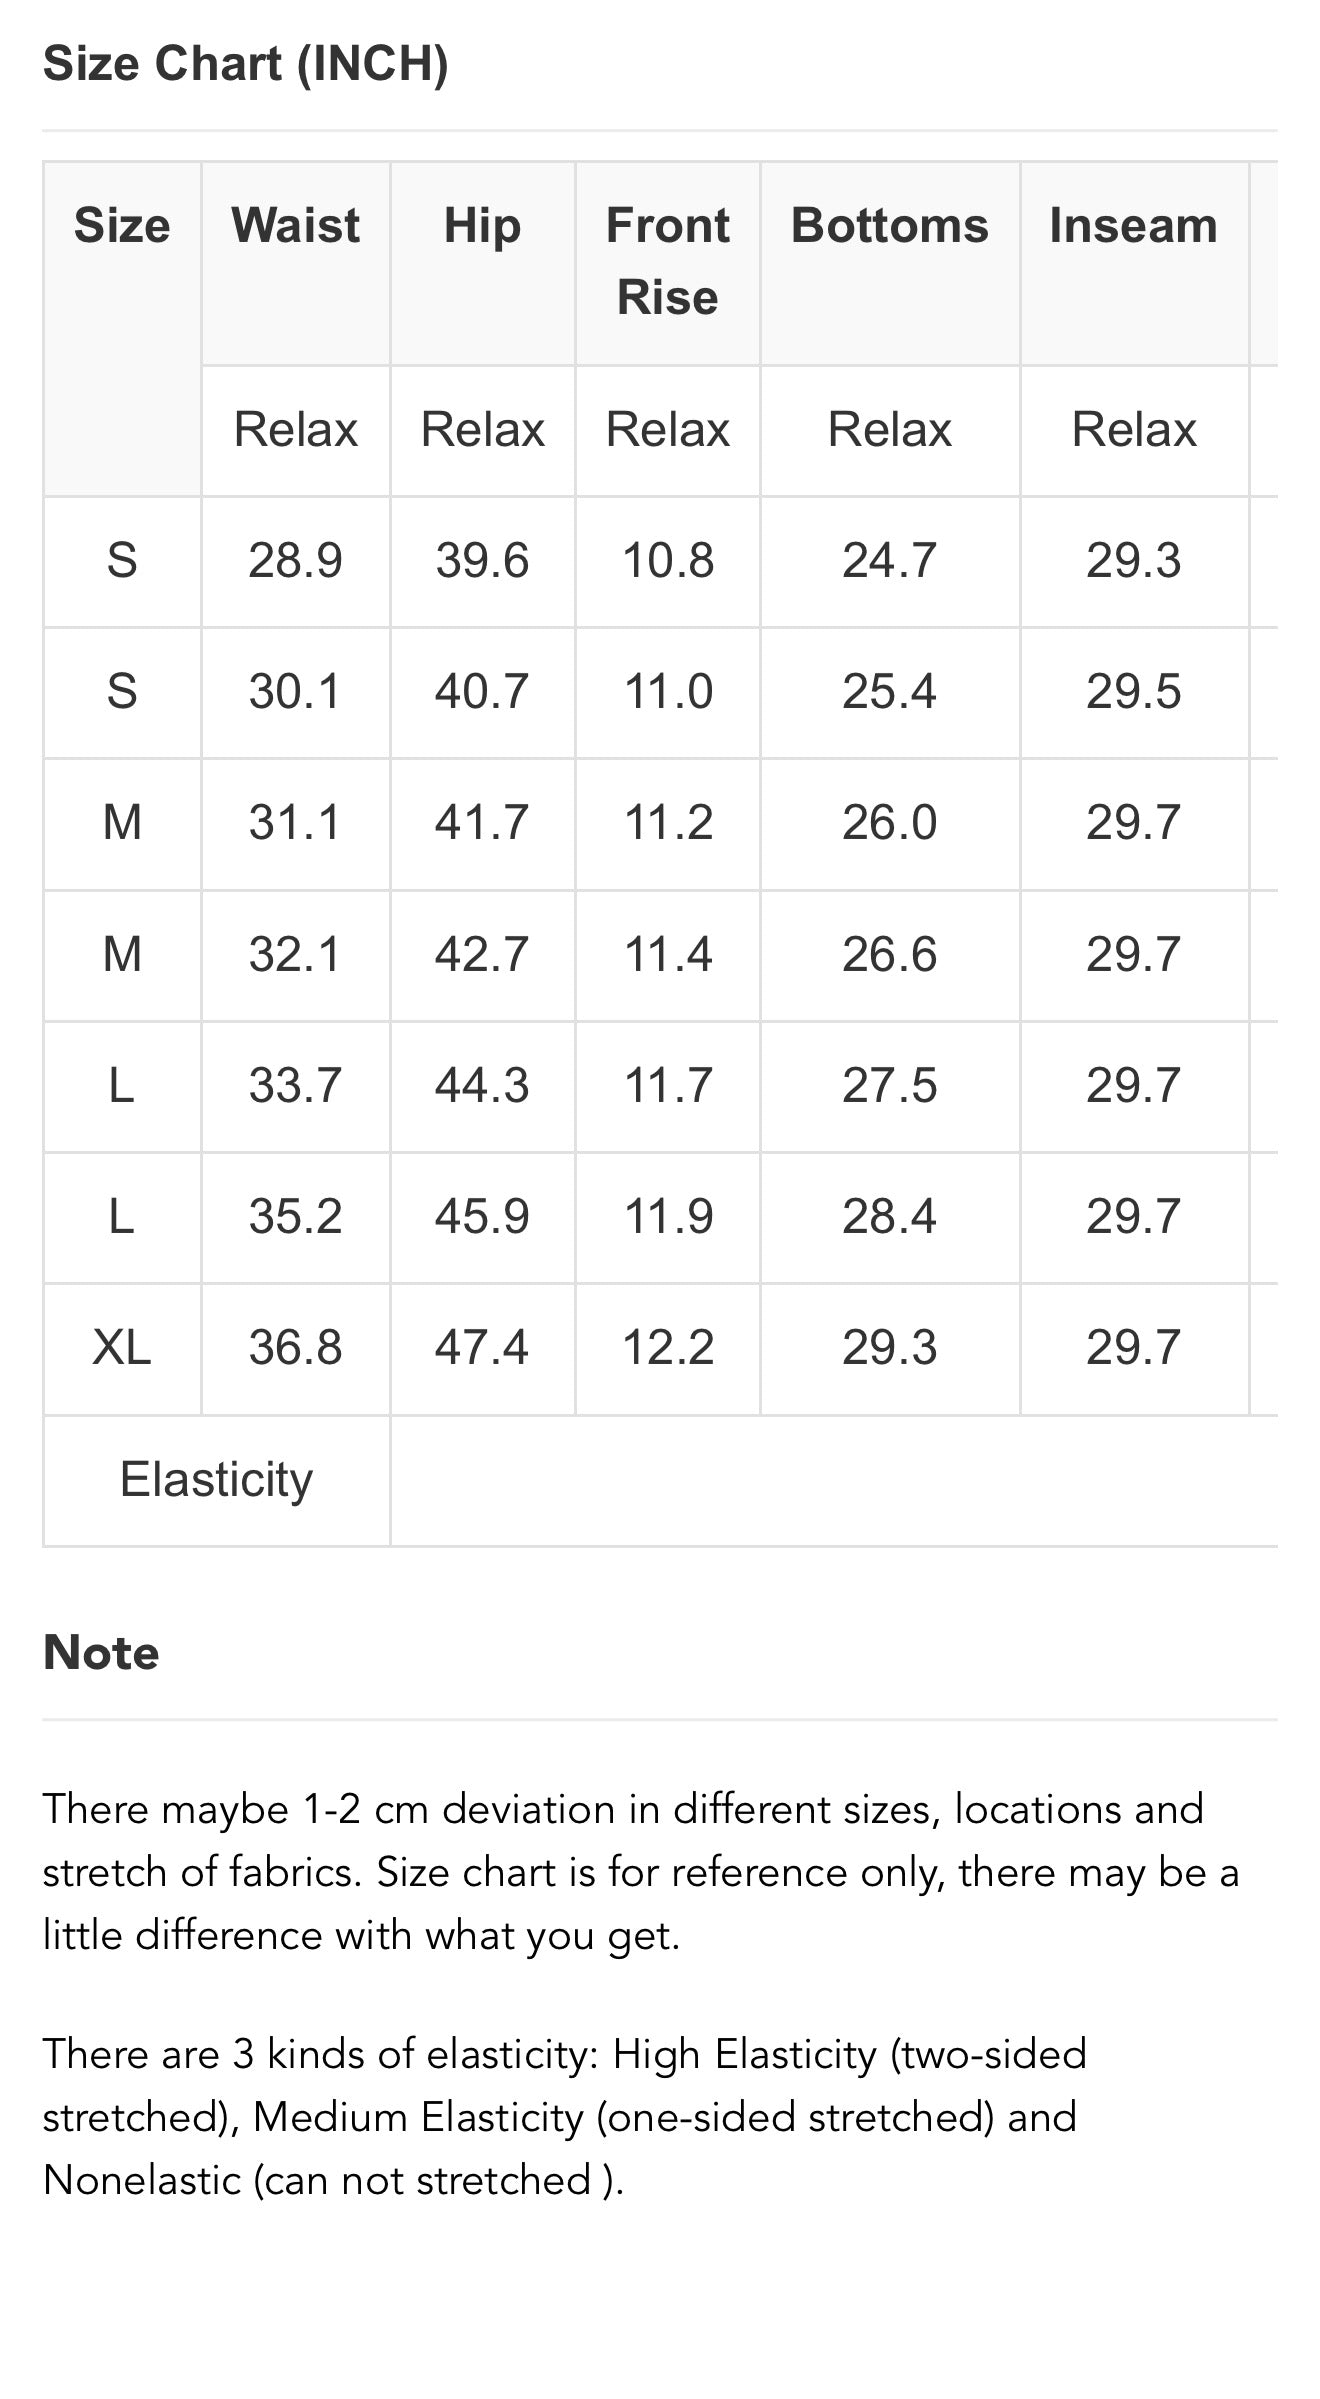Image resolution: width=1320 pixels, height=2399 pixels.
Task: Select hip value 45.9
Action: (482, 1216)
